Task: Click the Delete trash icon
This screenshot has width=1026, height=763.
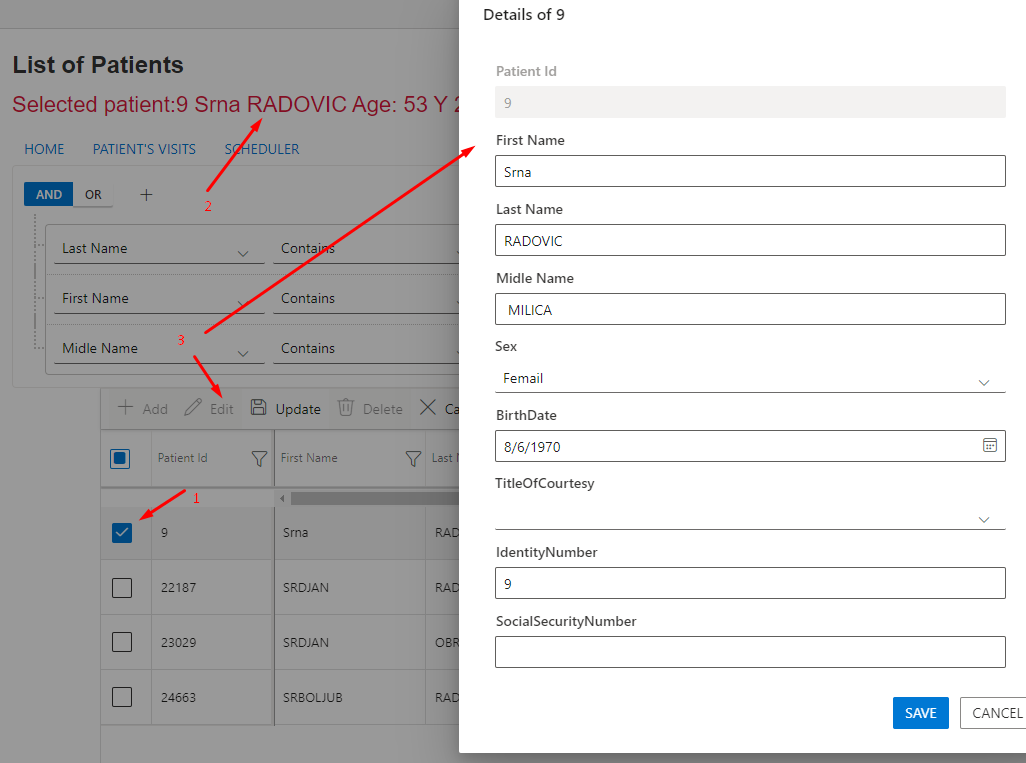Action: (346, 408)
